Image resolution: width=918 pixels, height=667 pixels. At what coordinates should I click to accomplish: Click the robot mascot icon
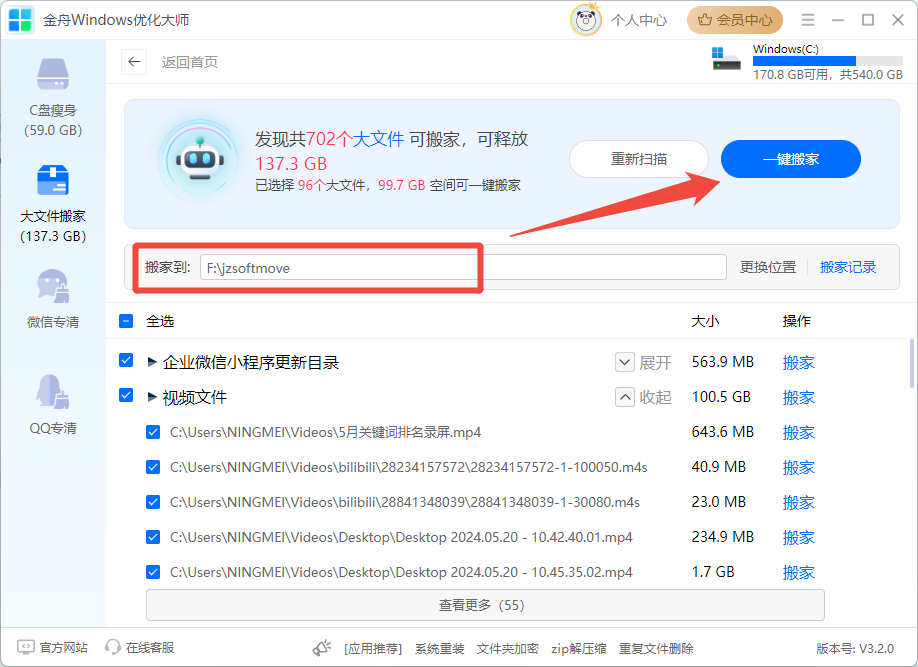coord(200,160)
